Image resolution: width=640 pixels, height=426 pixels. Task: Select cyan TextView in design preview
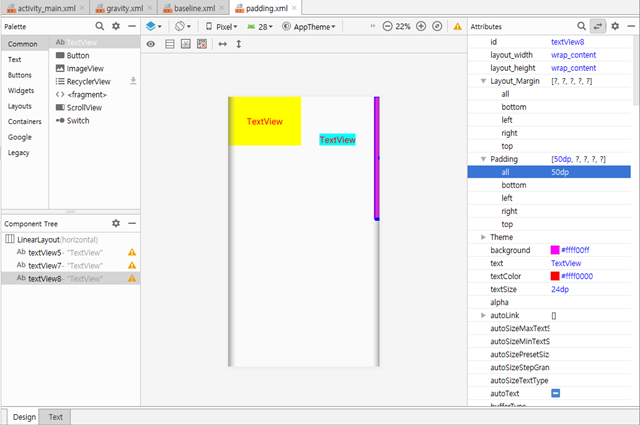pos(337,140)
